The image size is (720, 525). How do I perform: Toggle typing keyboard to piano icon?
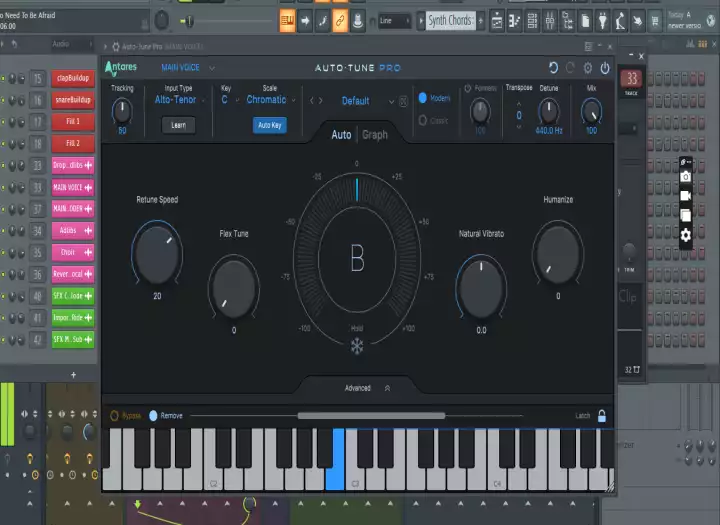tap(287, 21)
